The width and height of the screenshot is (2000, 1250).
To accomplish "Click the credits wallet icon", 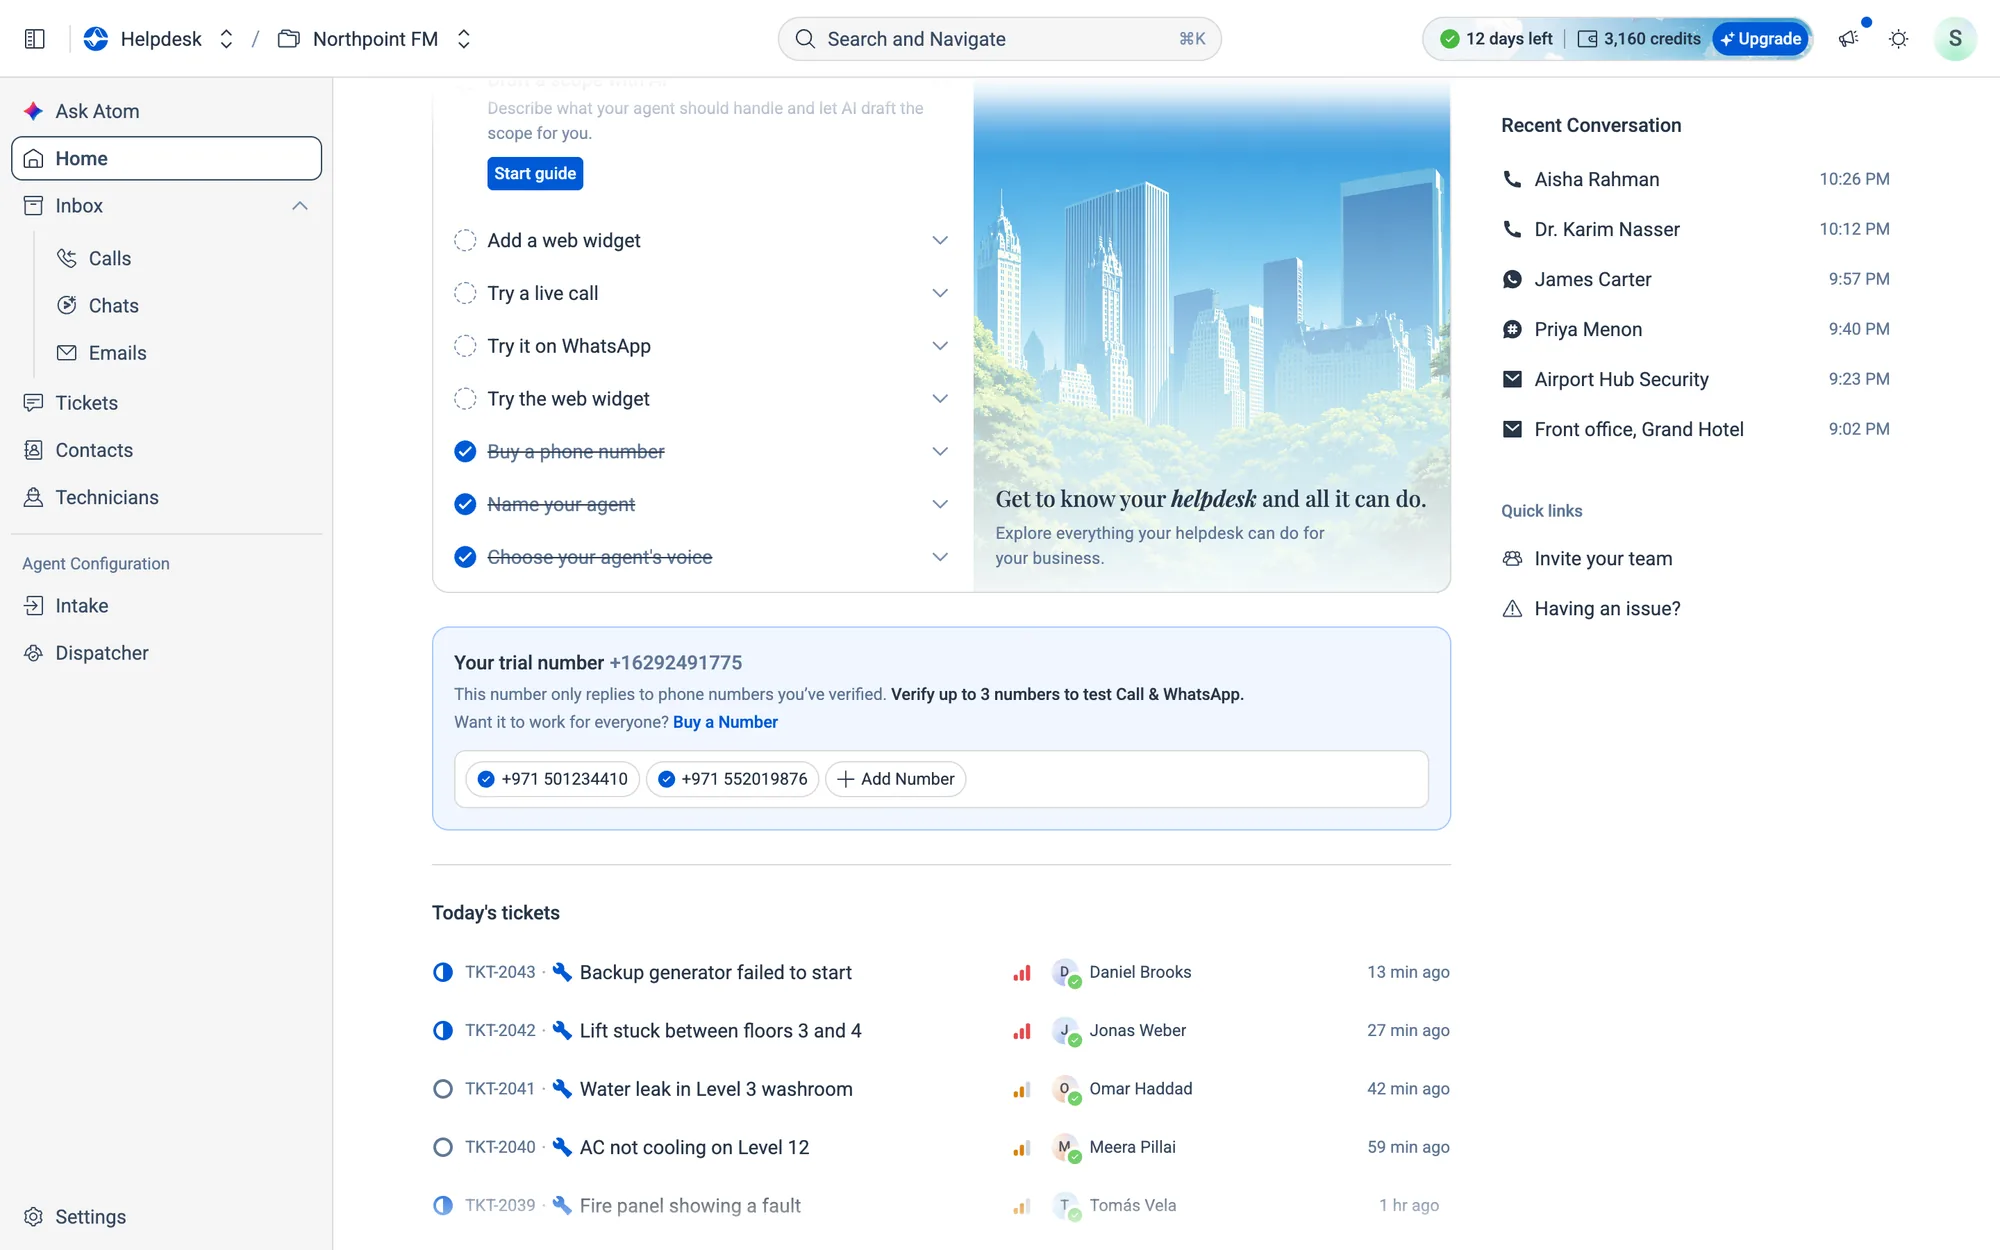I will click(x=1587, y=39).
